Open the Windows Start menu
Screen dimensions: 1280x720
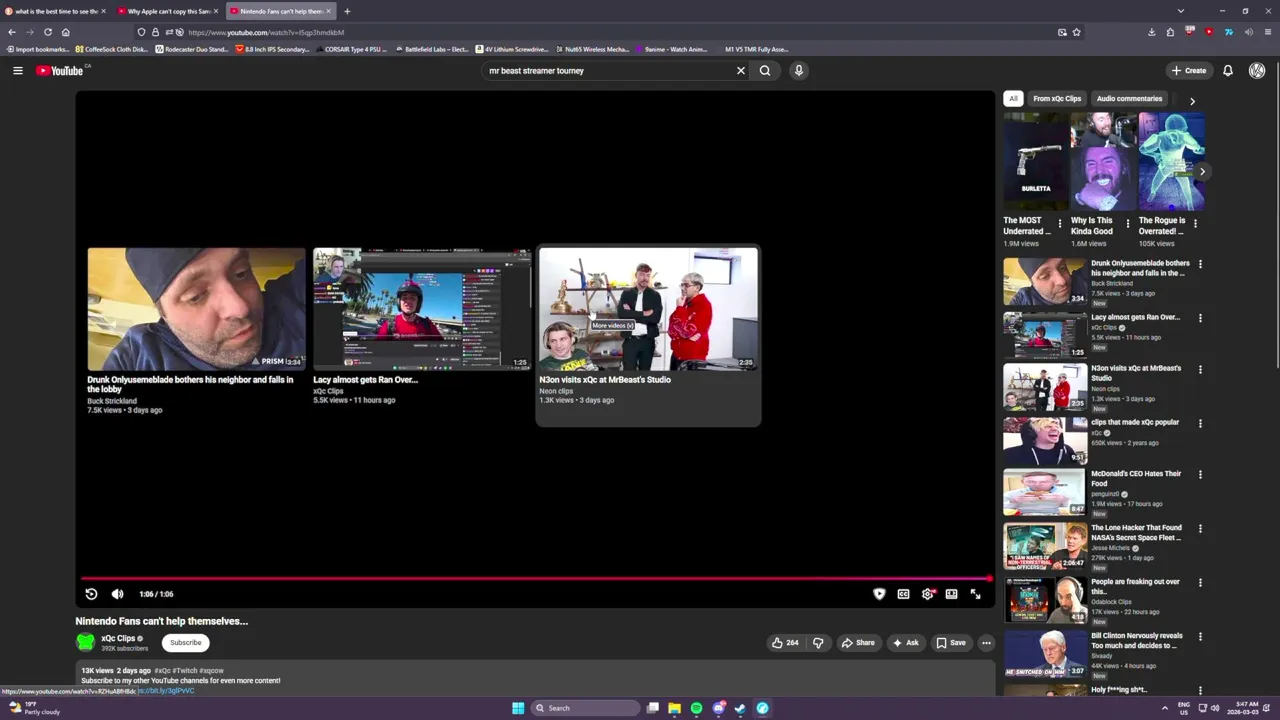pyautogui.click(x=518, y=708)
